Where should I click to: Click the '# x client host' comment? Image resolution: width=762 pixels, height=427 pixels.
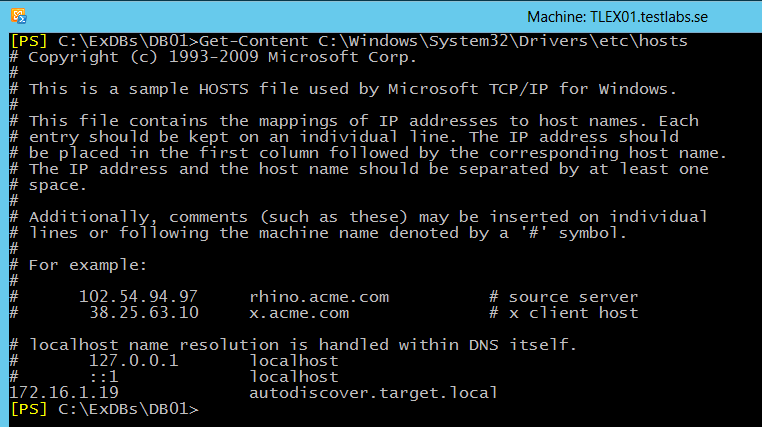click(564, 312)
